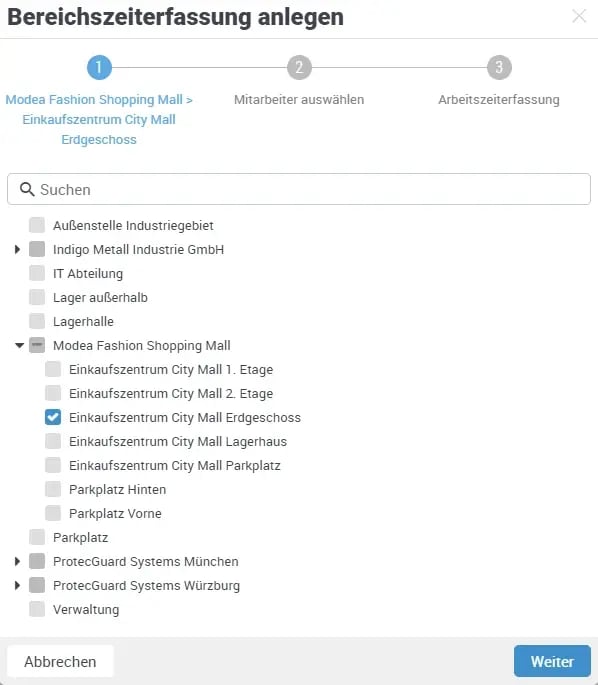Click the search magnifier icon
This screenshot has width=598, height=685.
click(27, 189)
